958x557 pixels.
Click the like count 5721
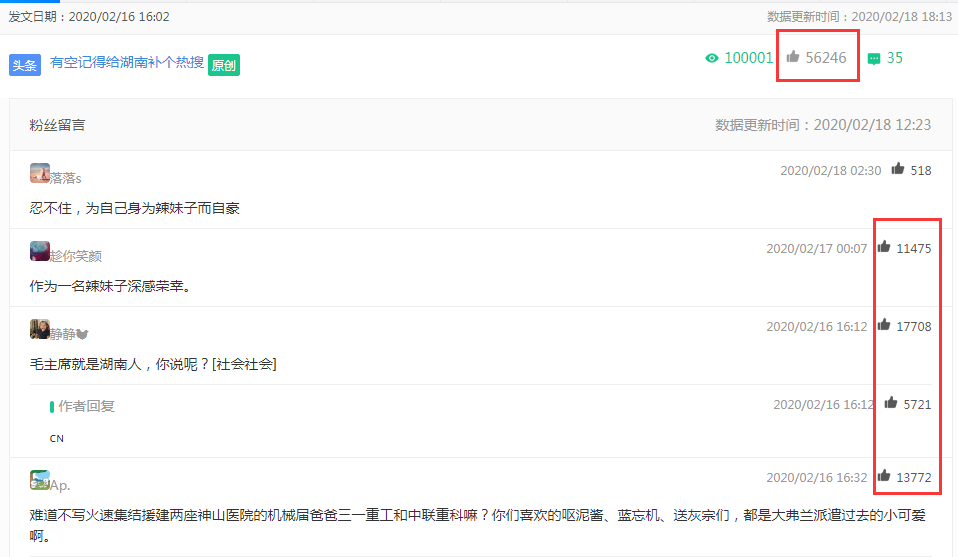(918, 404)
